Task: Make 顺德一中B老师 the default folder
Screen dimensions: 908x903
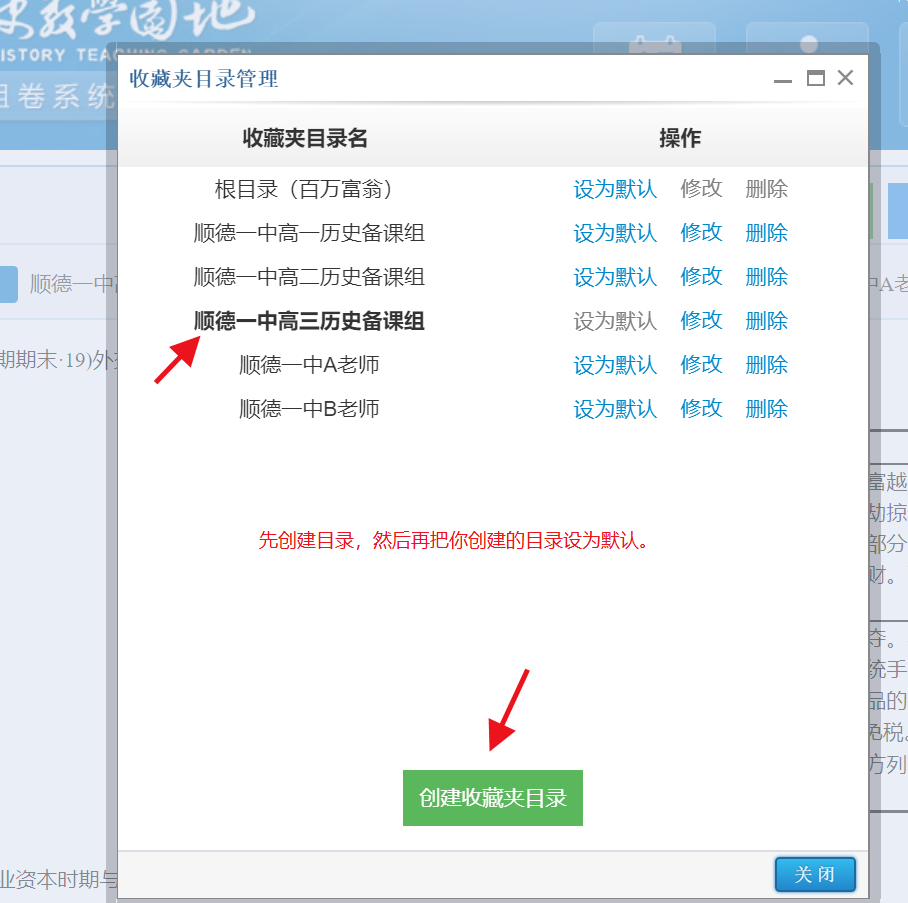Action: coord(615,409)
